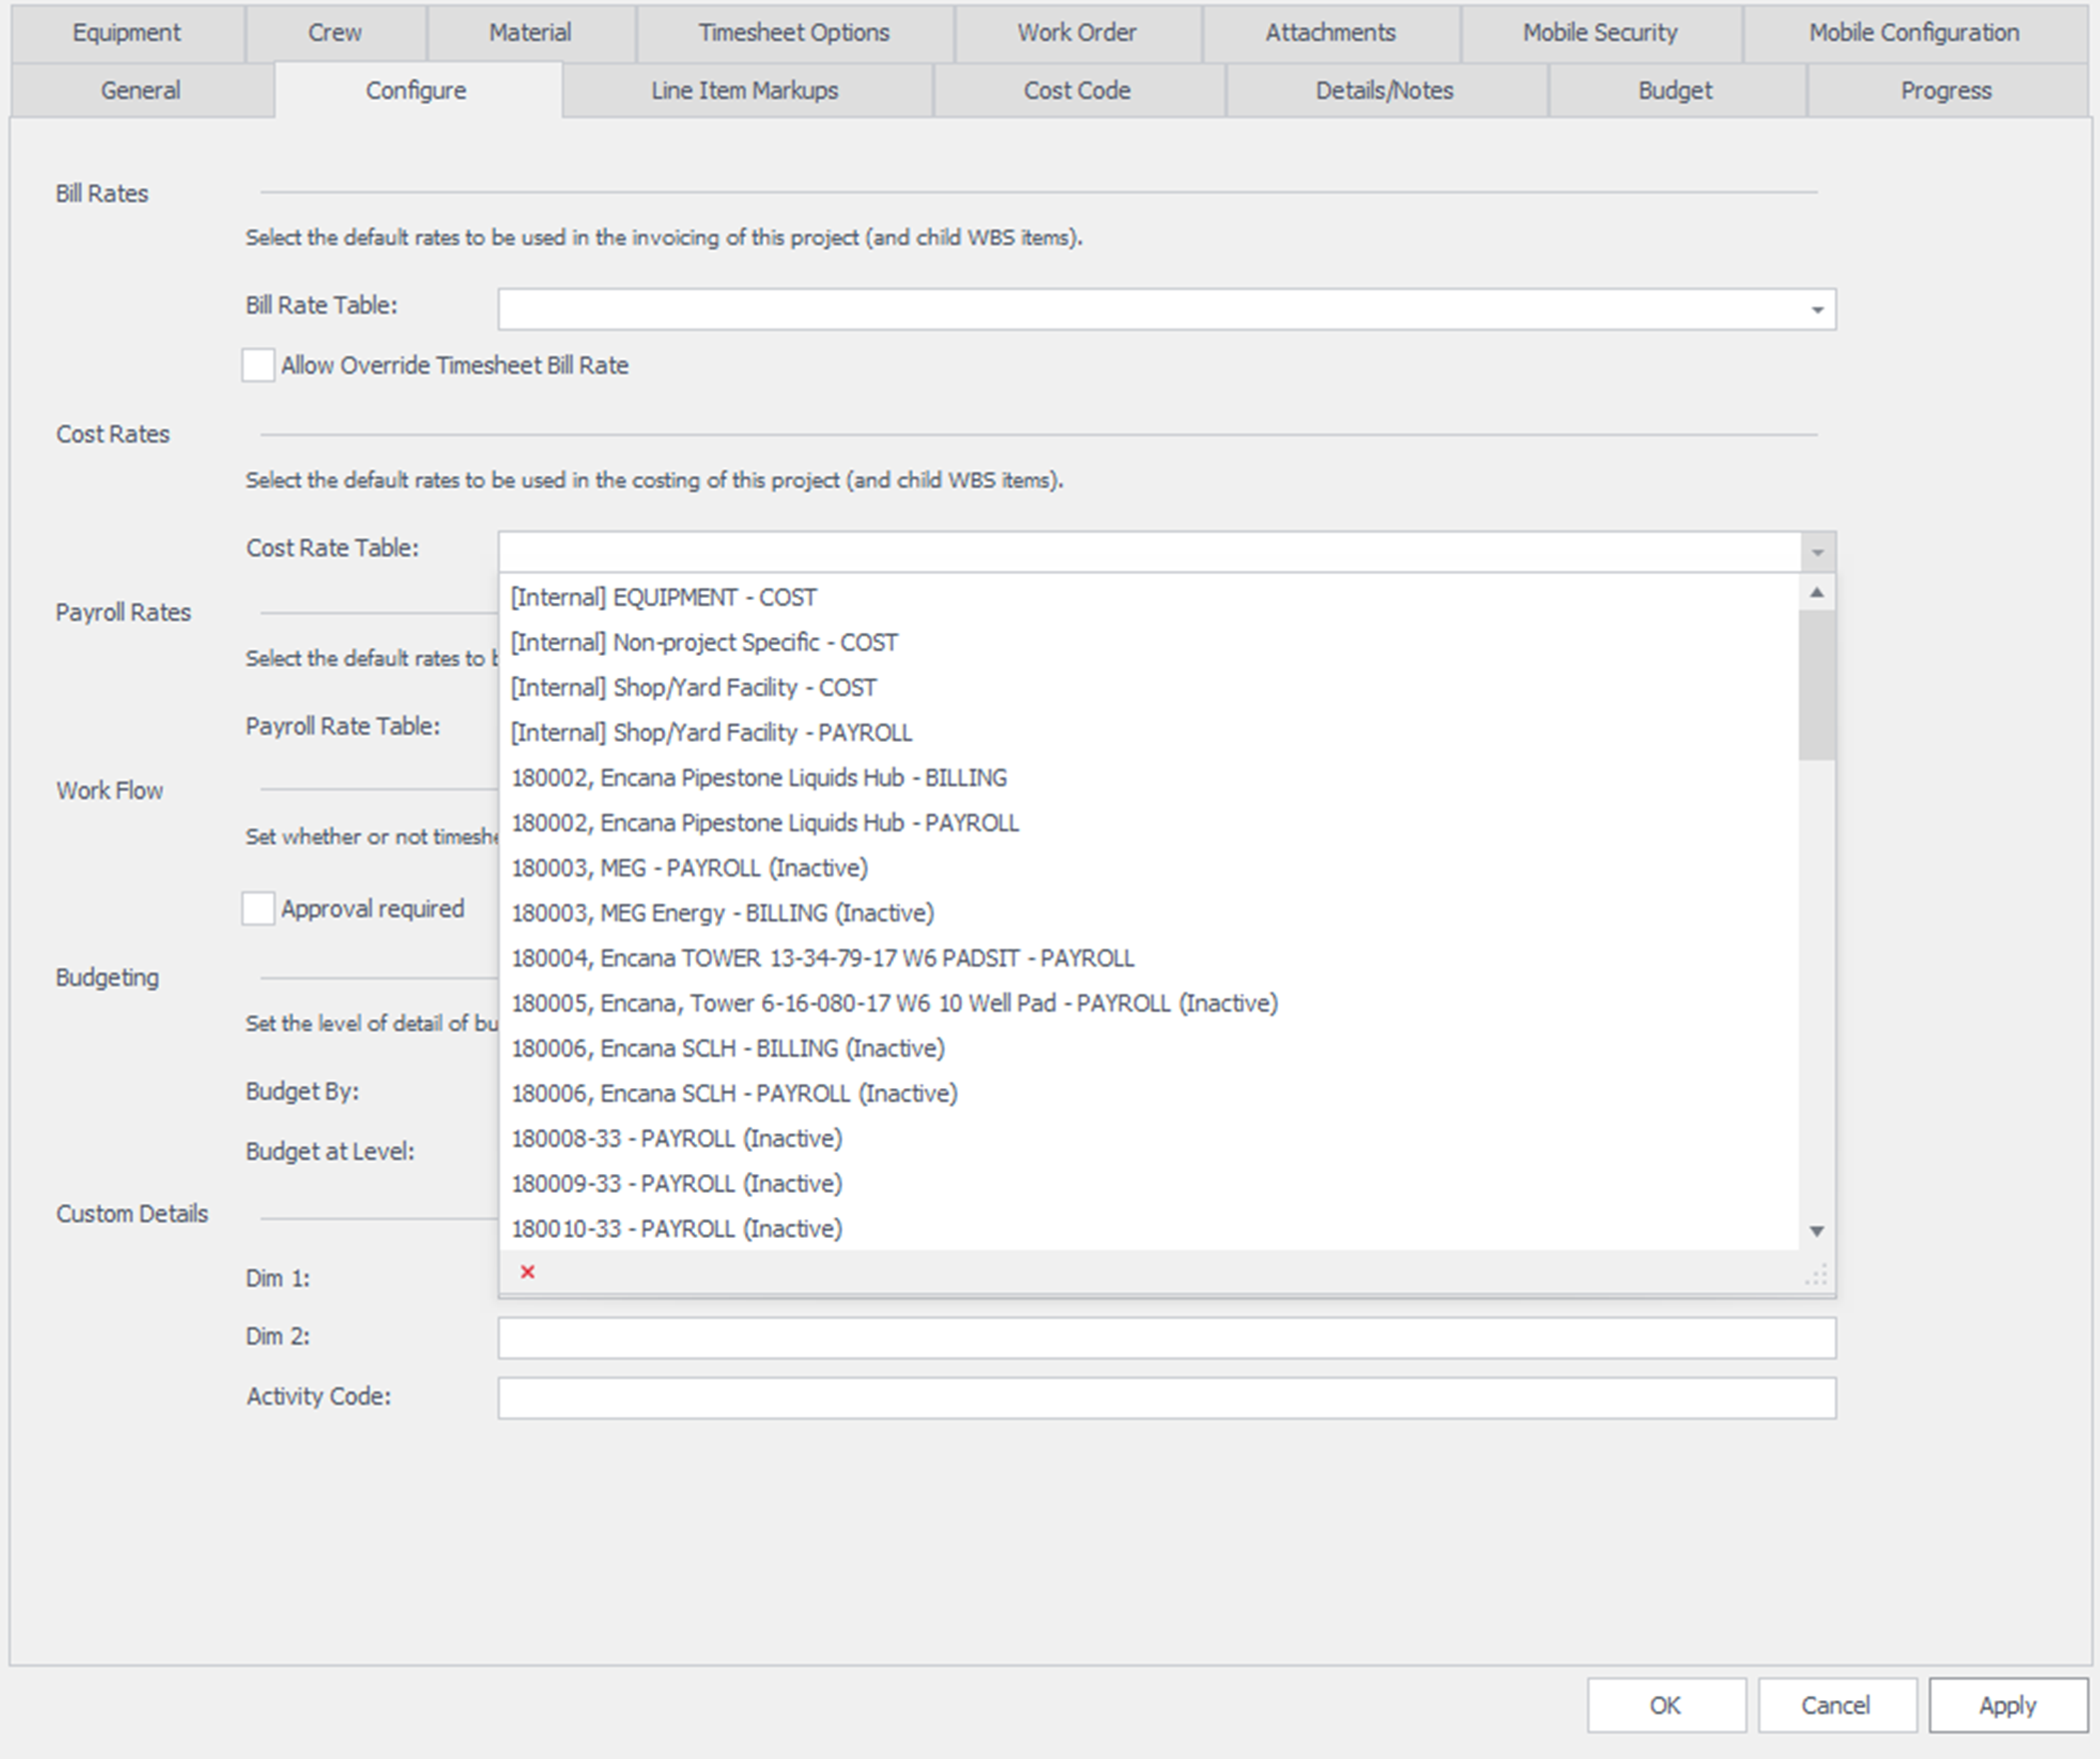Screen dimensions: 2100x1759
Task: Switch to the Line Item Markups tab
Action: [x=745, y=91]
